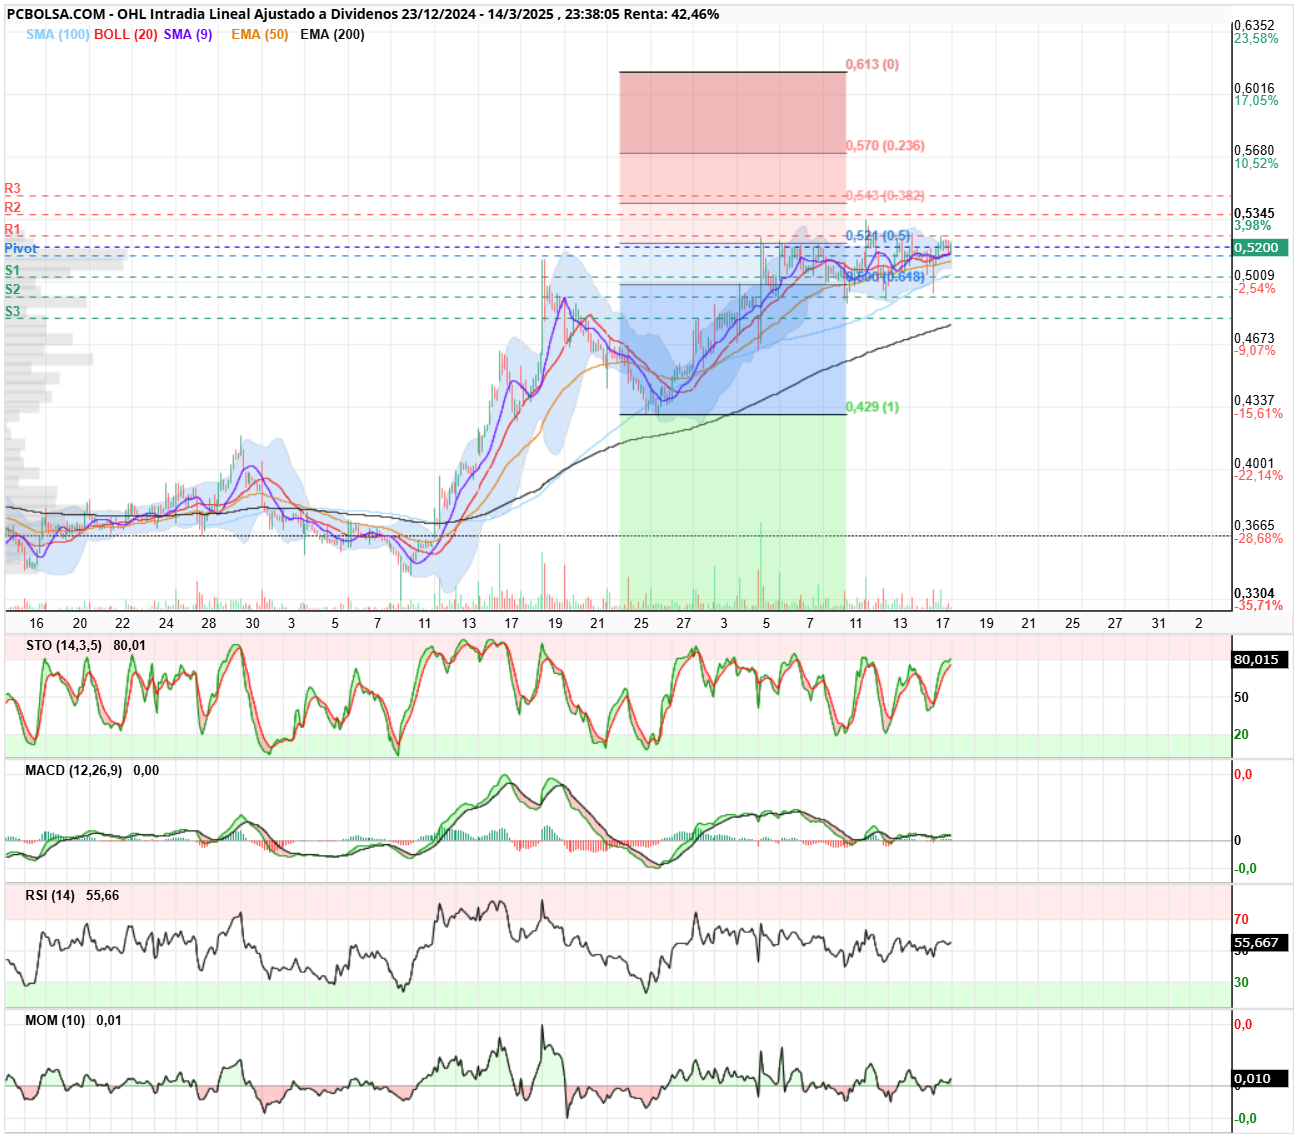The width and height of the screenshot is (1298, 1138).
Task: Click the RSI (14) indicator title
Action: tap(50, 896)
